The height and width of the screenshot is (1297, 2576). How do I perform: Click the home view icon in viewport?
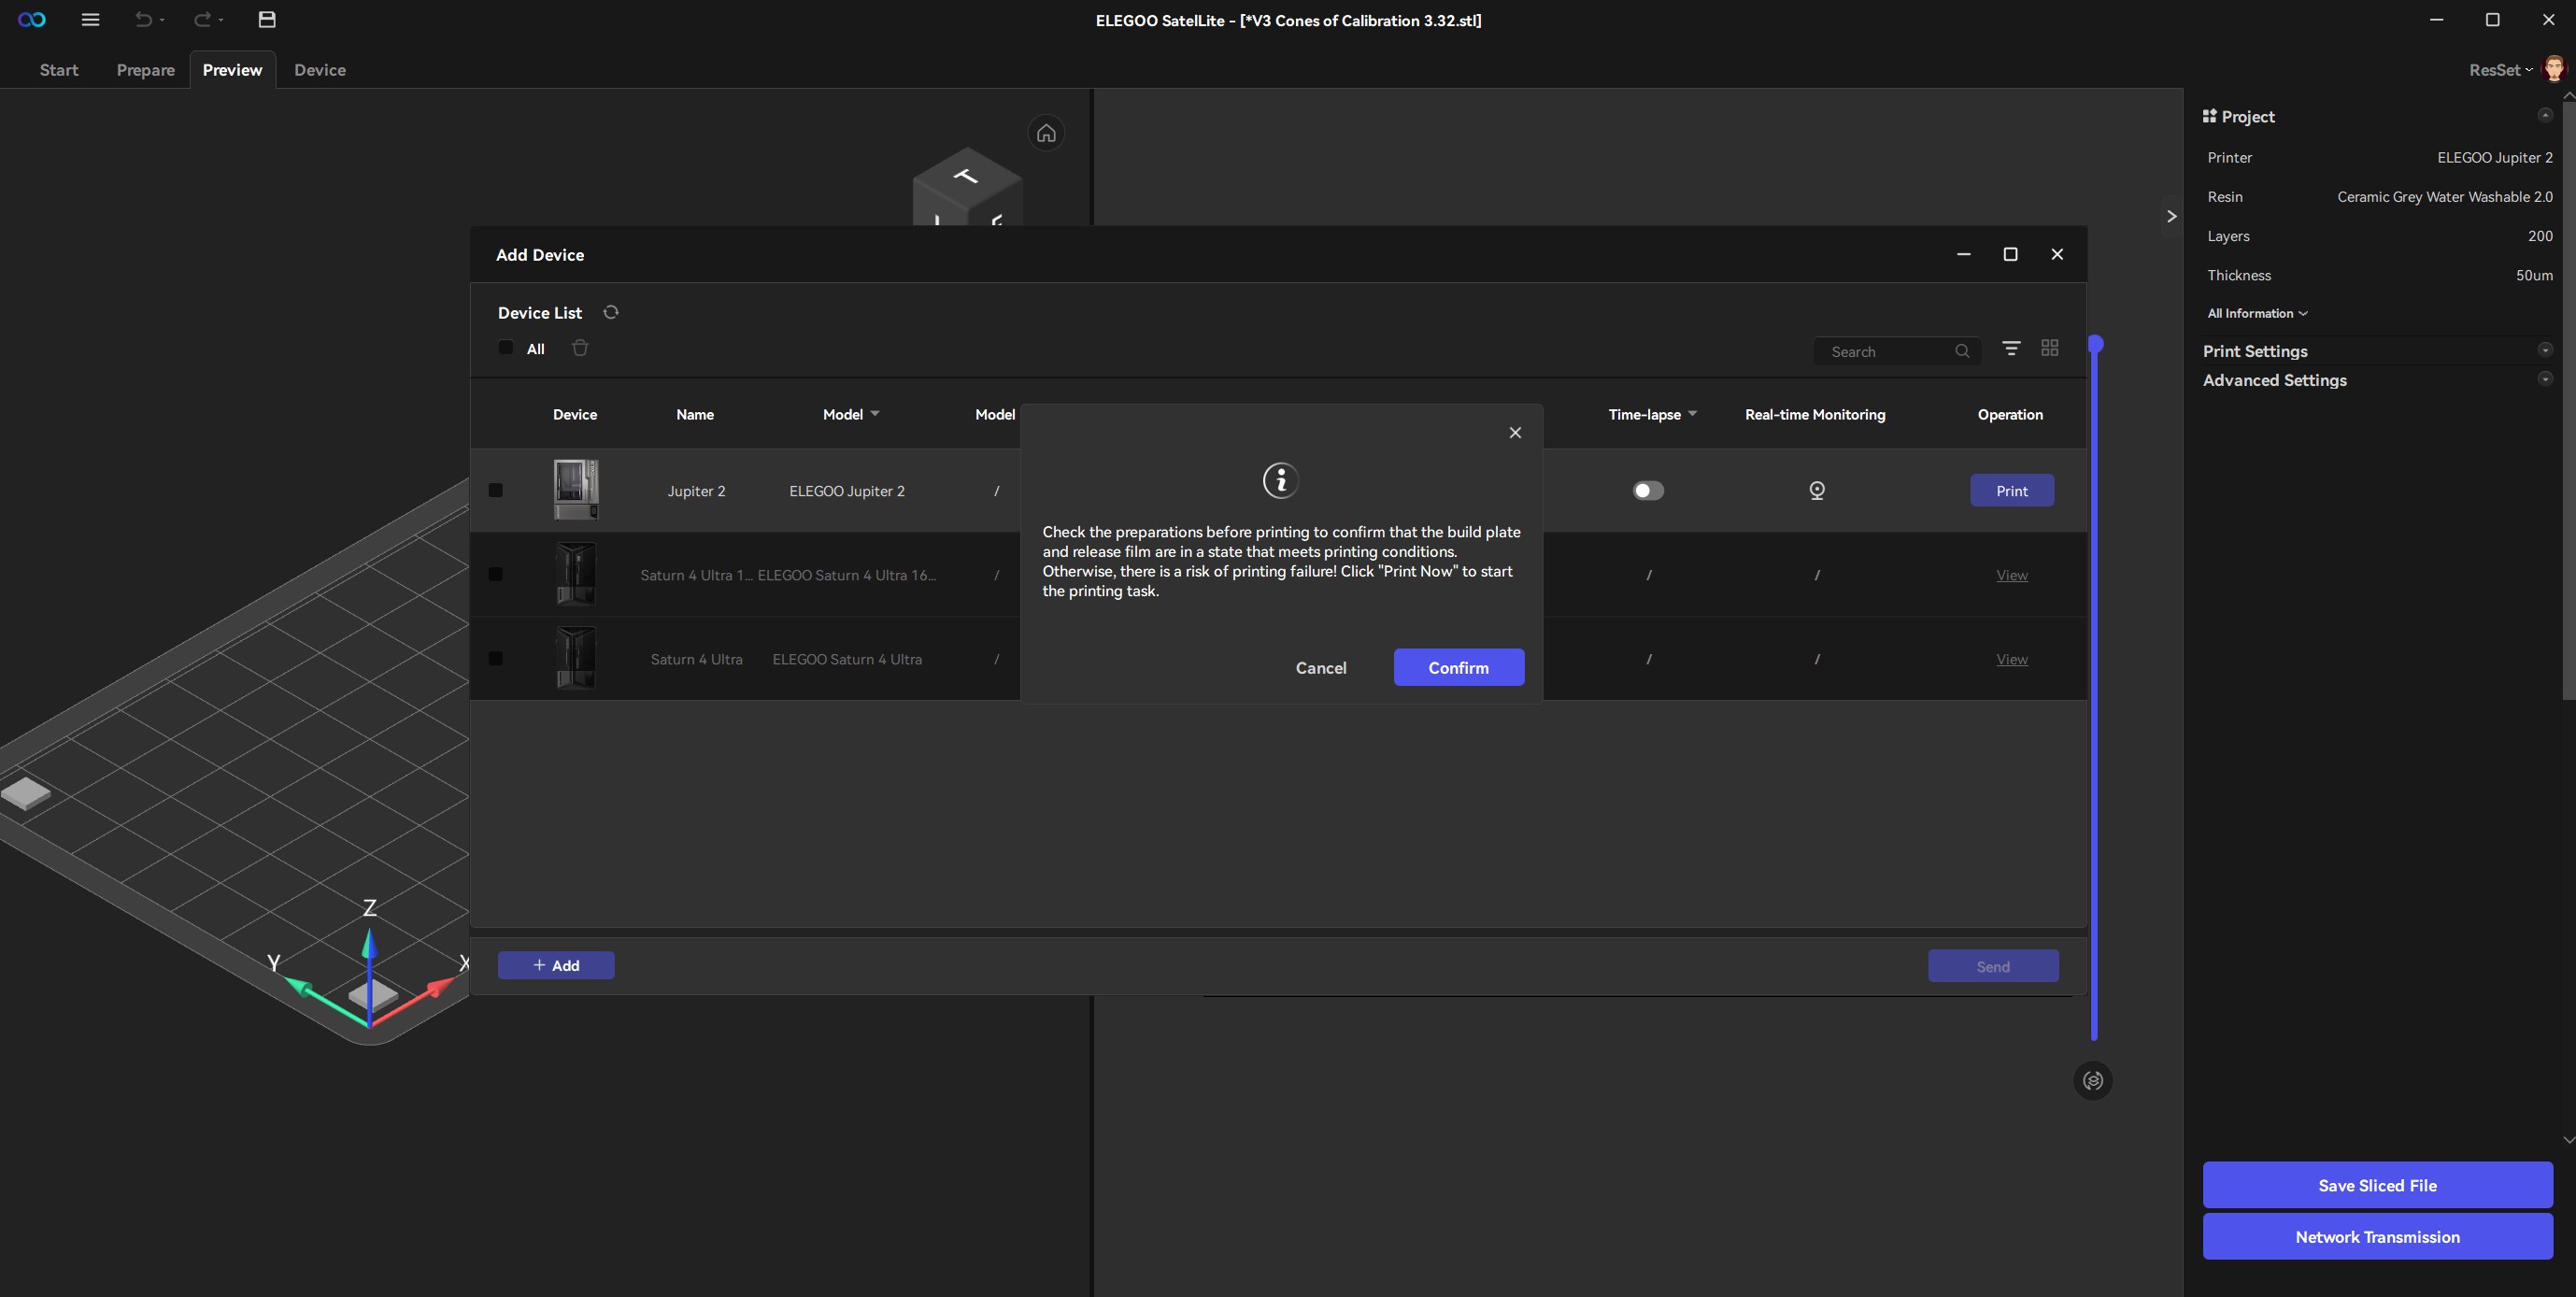tap(1046, 133)
